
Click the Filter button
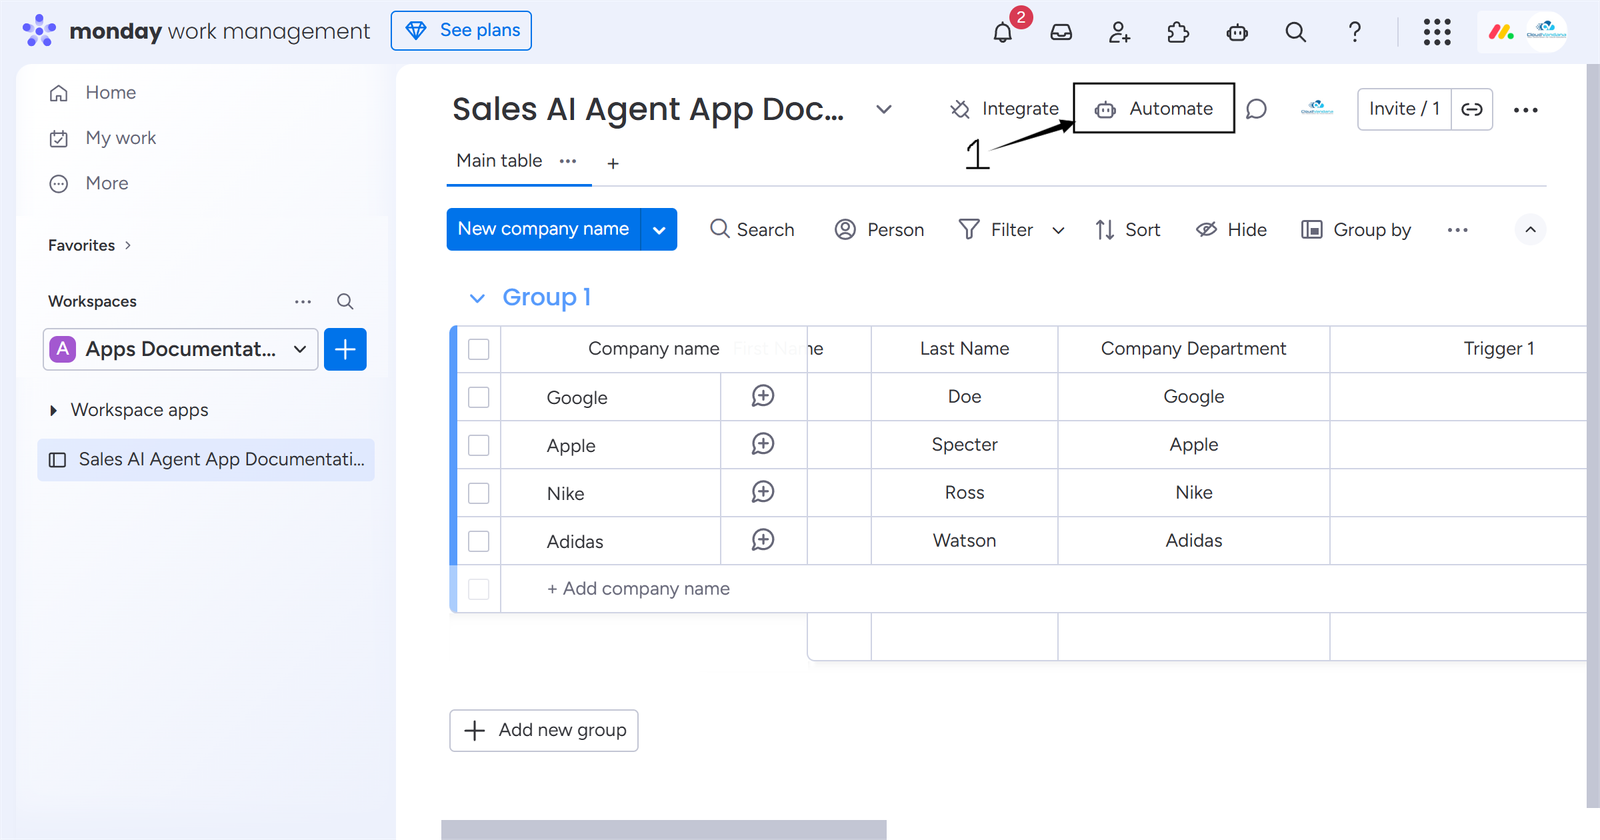coord(996,230)
